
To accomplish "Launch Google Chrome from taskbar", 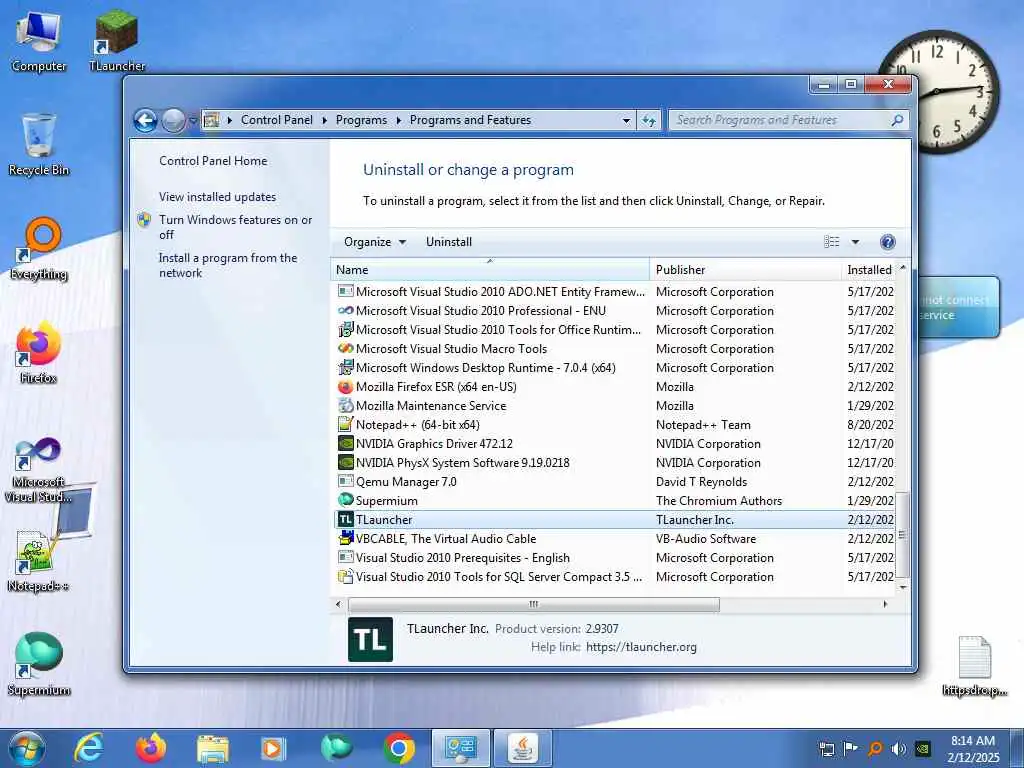I will [x=399, y=748].
